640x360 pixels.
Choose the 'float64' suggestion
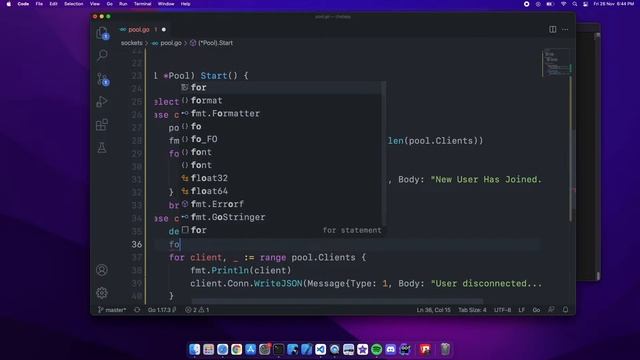(282, 191)
